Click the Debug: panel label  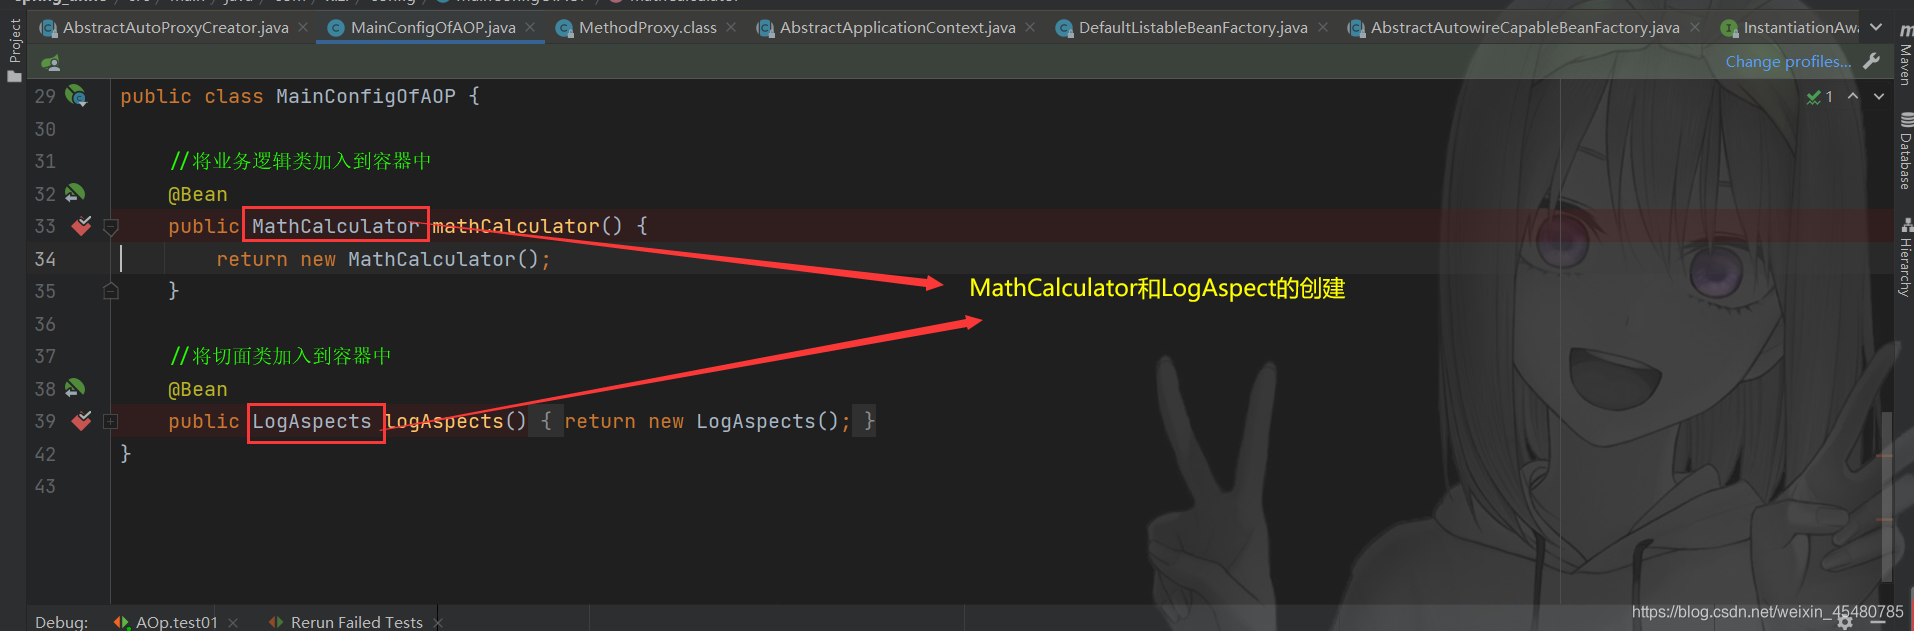[61, 622]
